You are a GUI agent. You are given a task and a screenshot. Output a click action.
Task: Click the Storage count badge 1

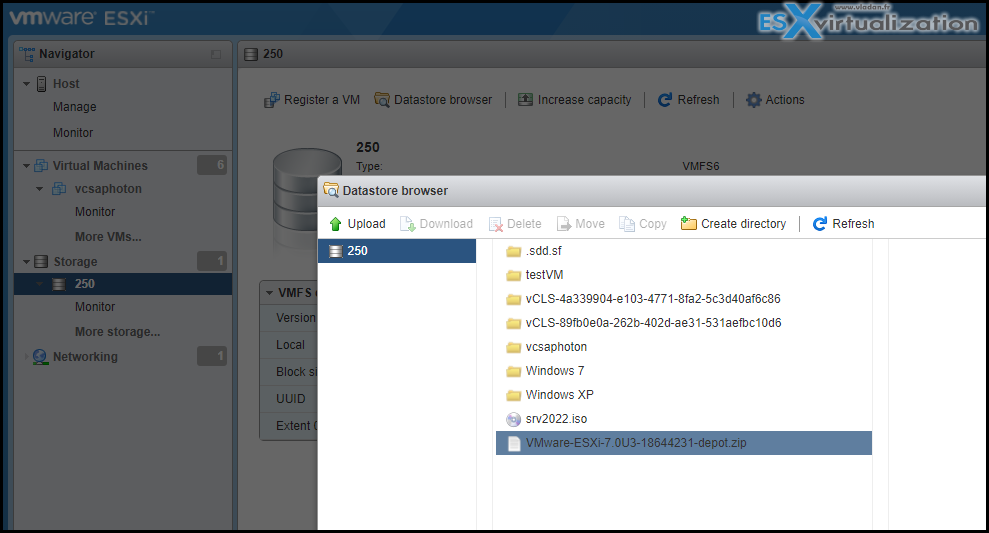click(212, 261)
